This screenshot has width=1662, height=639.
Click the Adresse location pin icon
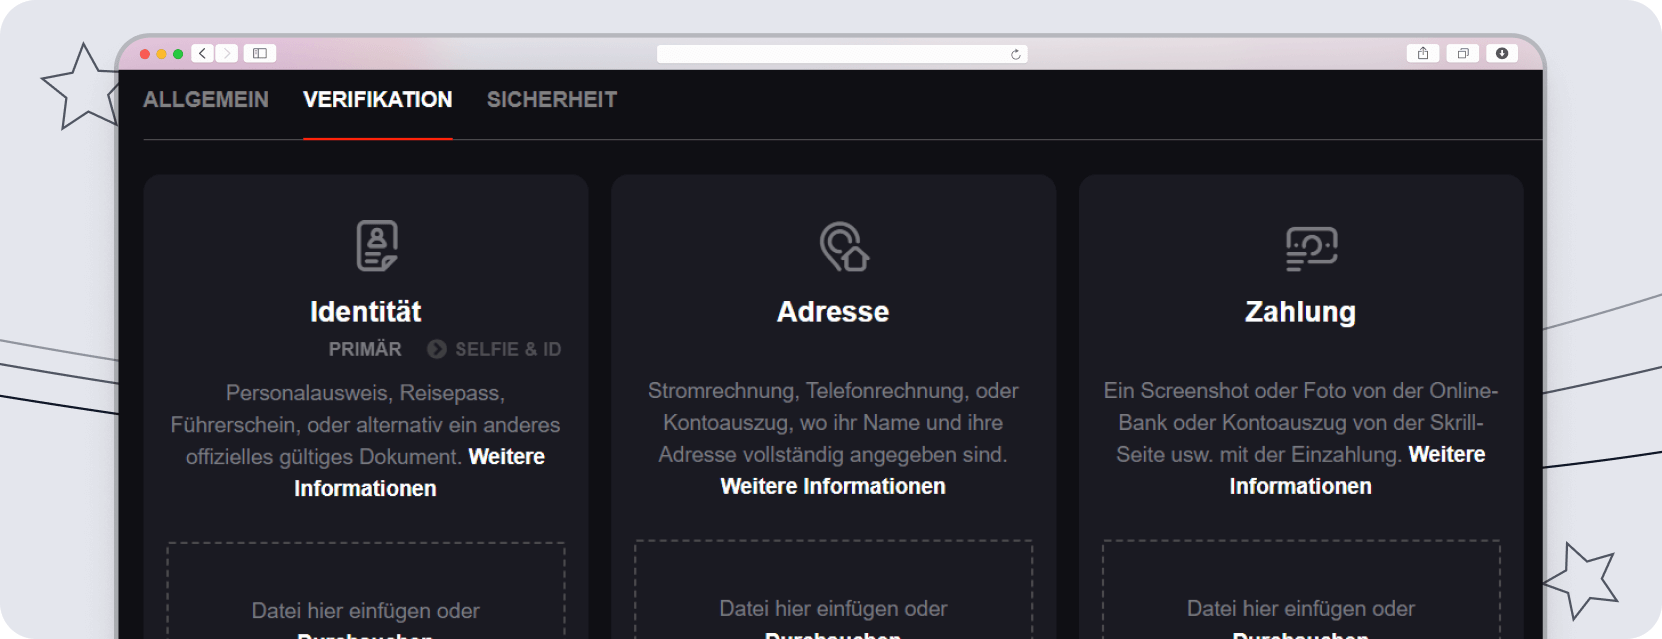pyautogui.click(x=844, y=246)
